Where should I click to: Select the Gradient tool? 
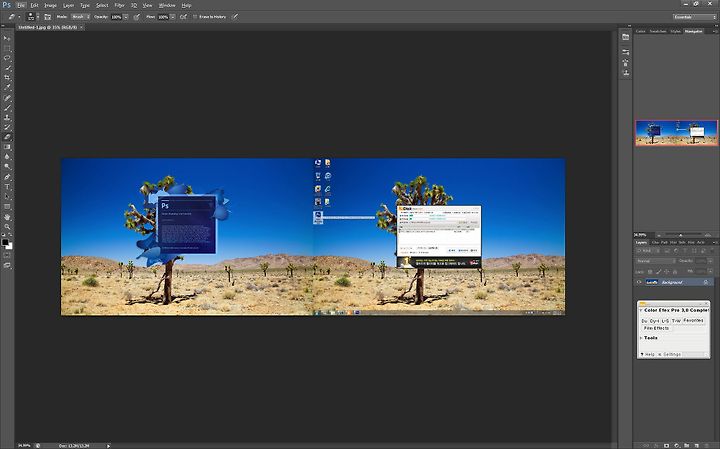tap(7, 147)
